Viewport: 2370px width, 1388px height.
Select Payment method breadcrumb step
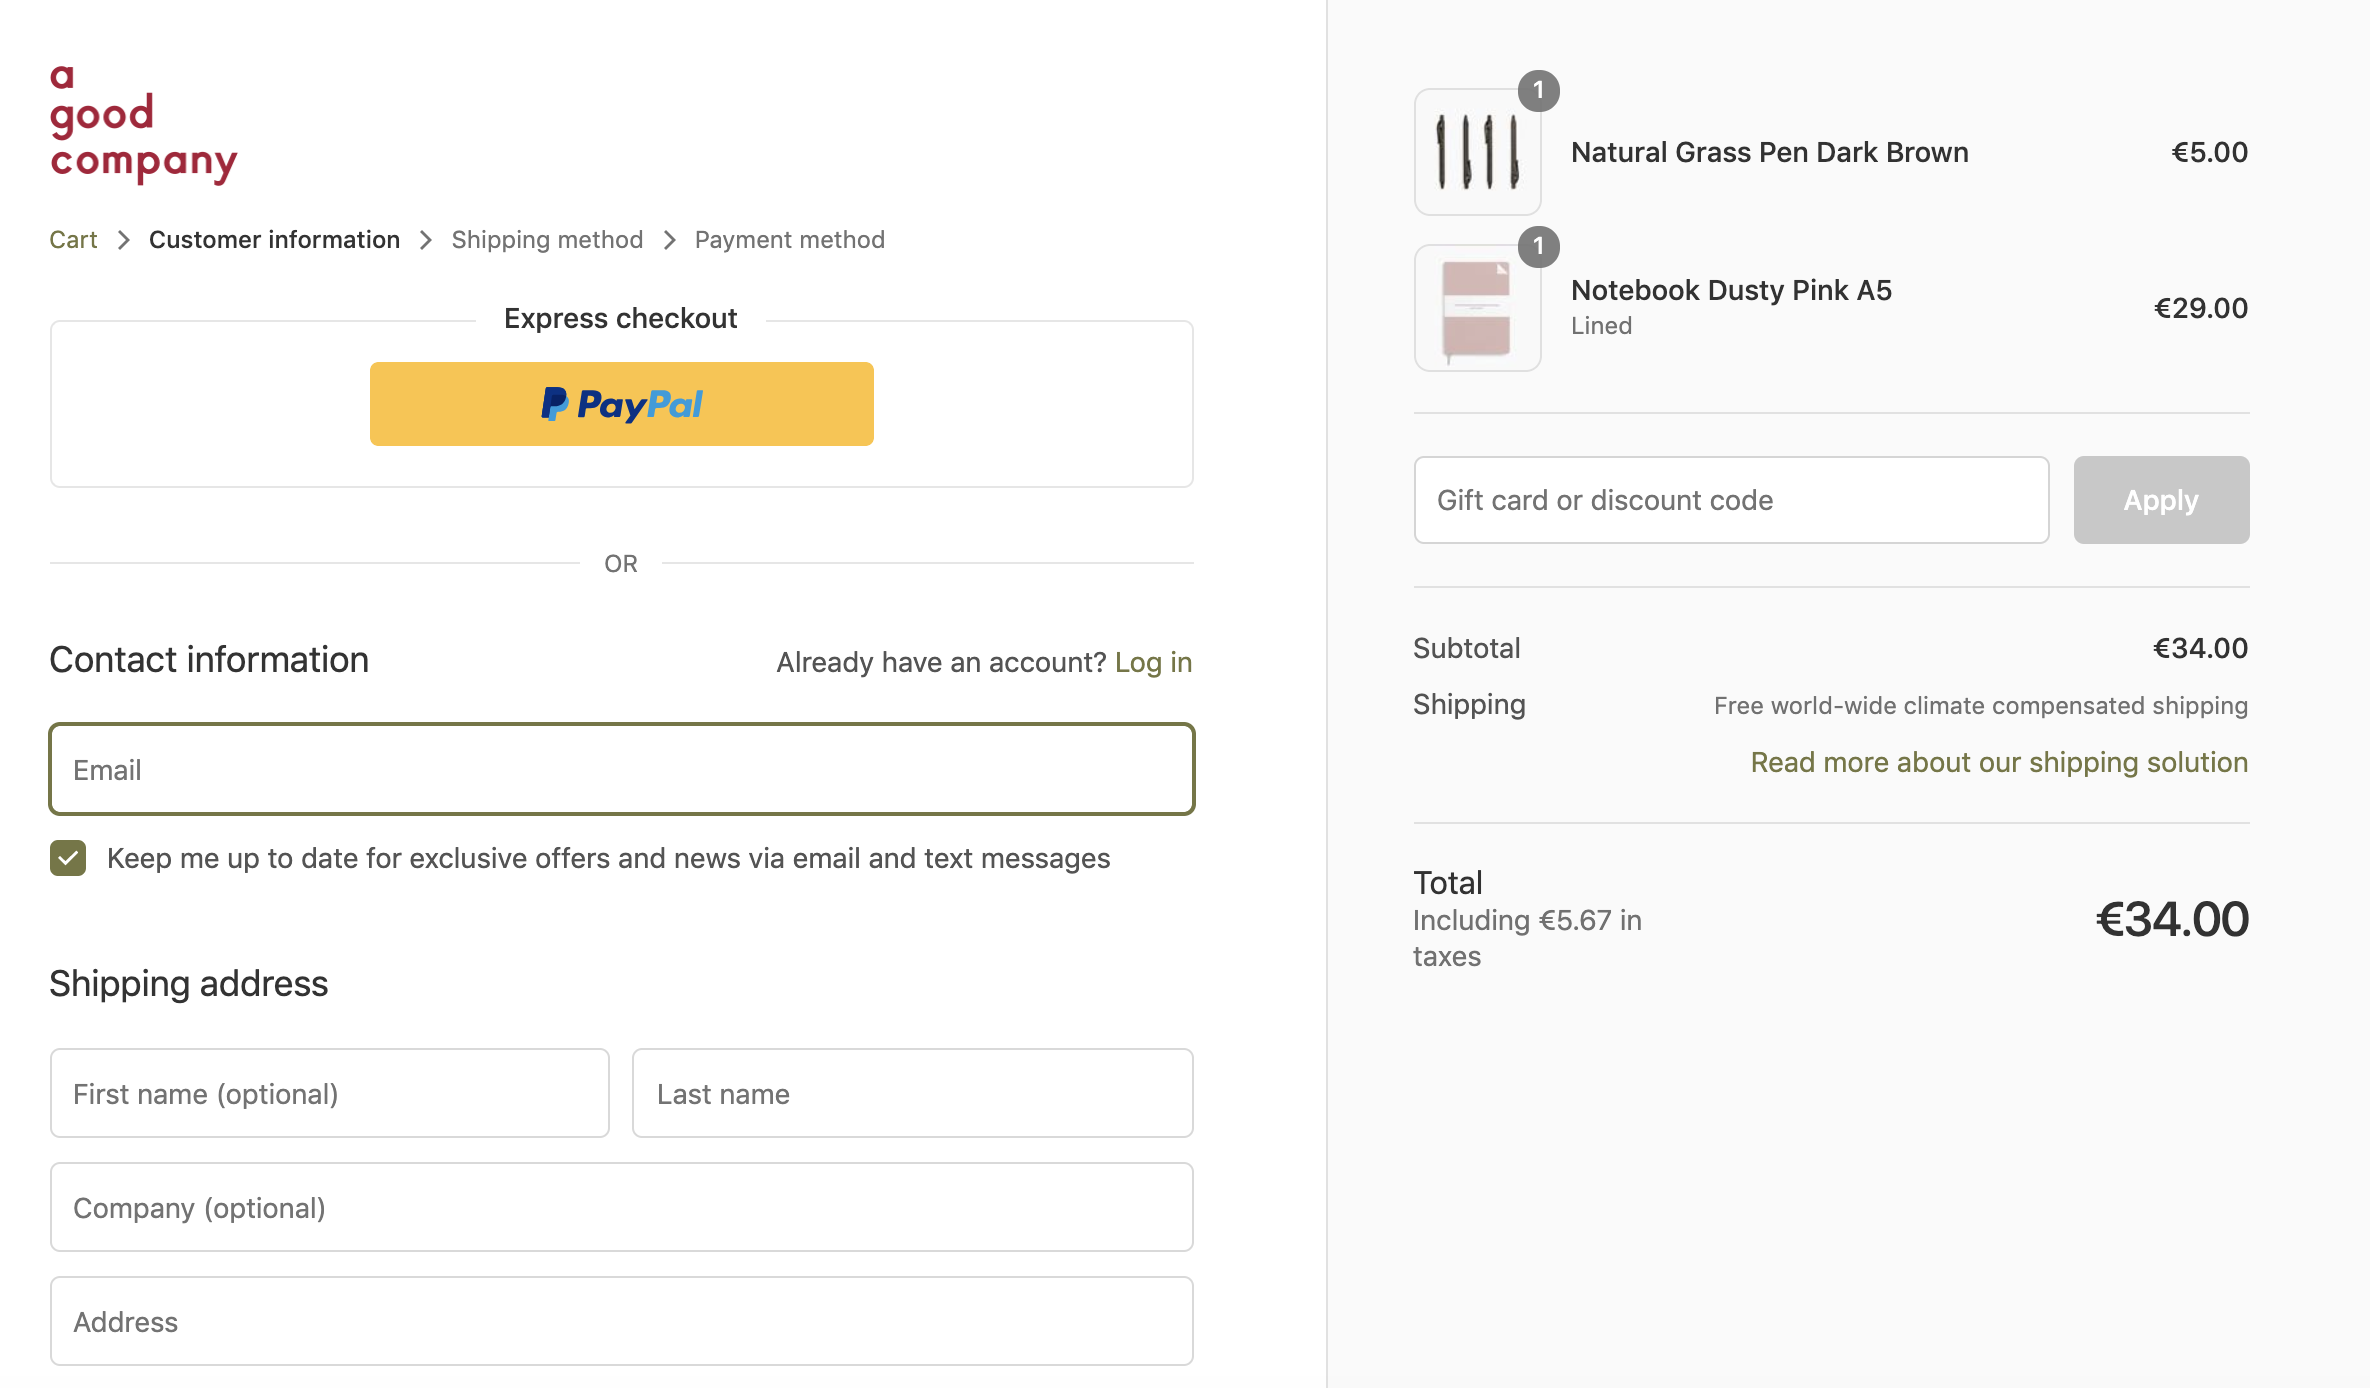(790, 240)
